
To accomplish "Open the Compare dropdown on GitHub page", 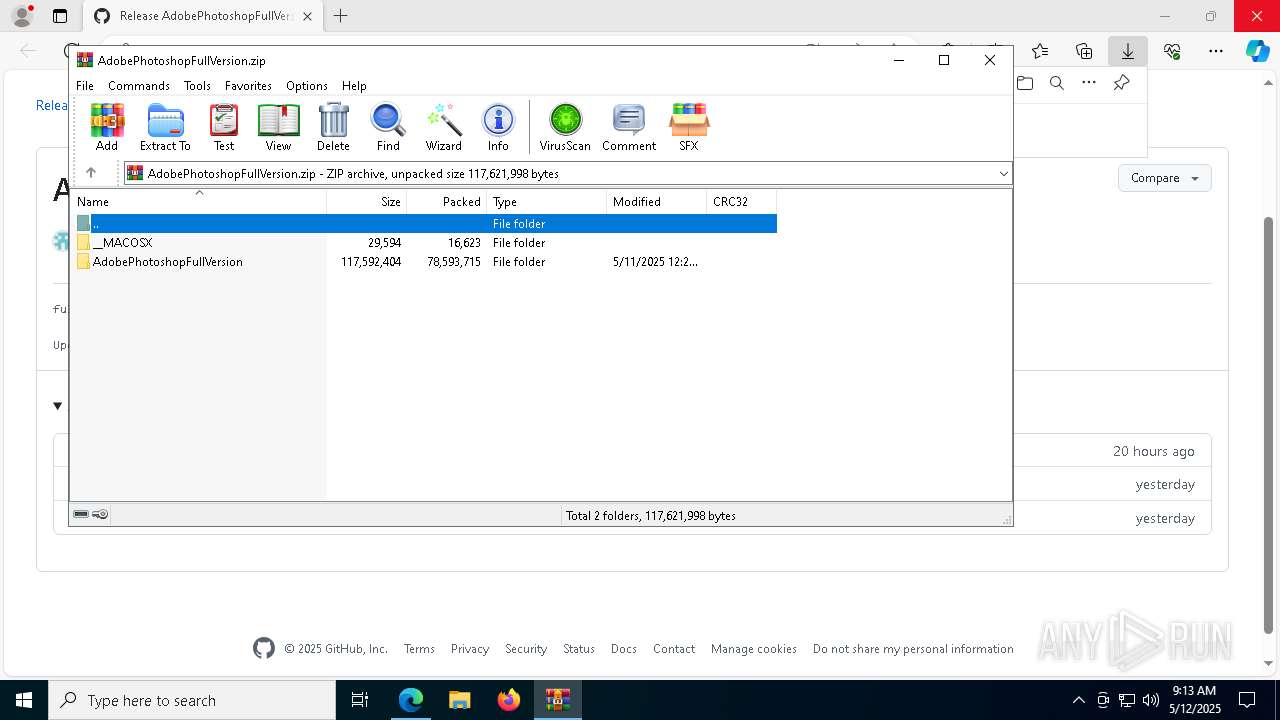I will pyautogui.click(x=1164, y=178).
